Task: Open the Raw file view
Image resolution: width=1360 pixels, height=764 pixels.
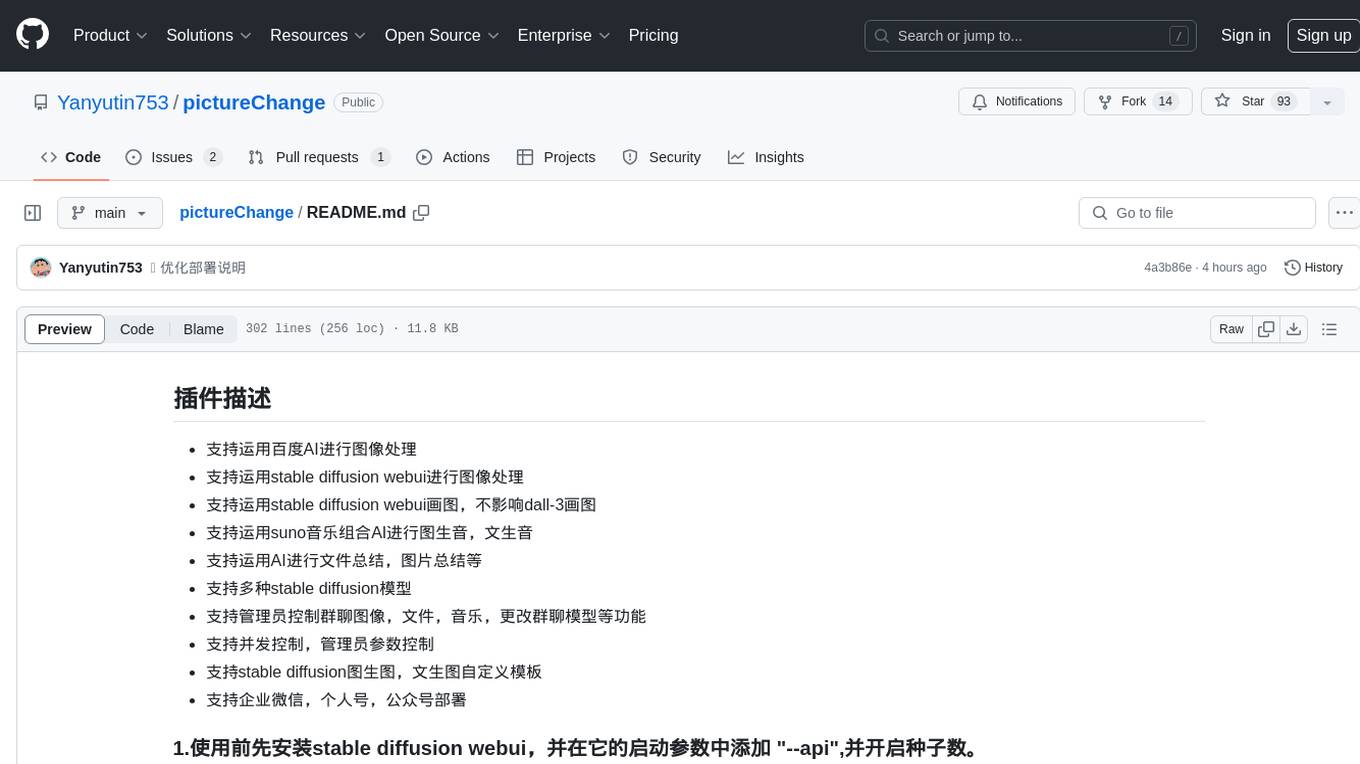Action: (x=1231, y=329)
